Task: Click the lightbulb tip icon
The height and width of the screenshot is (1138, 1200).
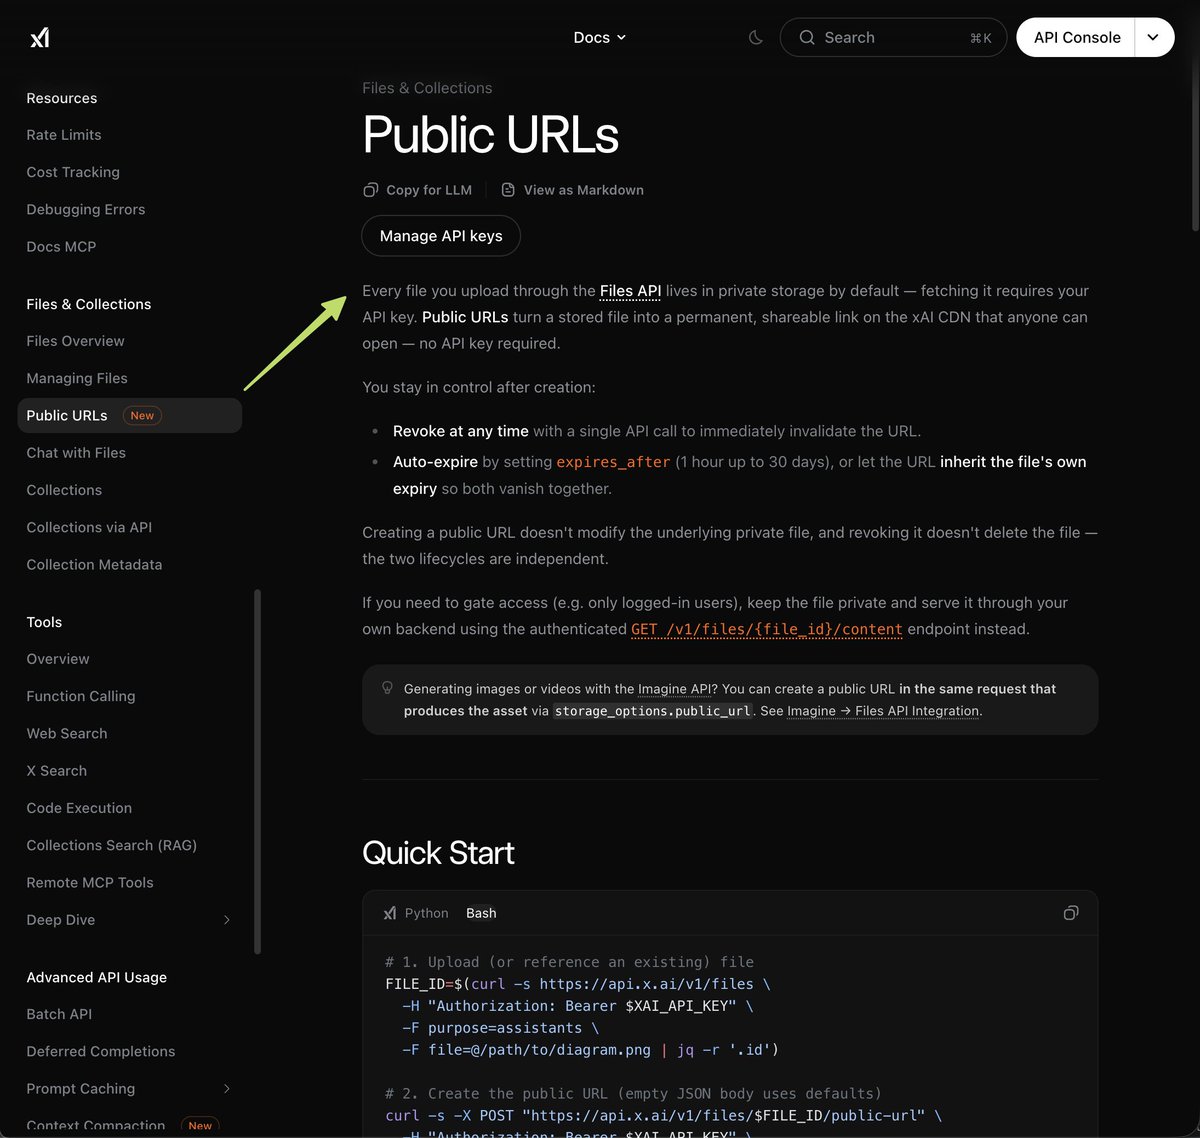Action: coord(388,688)
